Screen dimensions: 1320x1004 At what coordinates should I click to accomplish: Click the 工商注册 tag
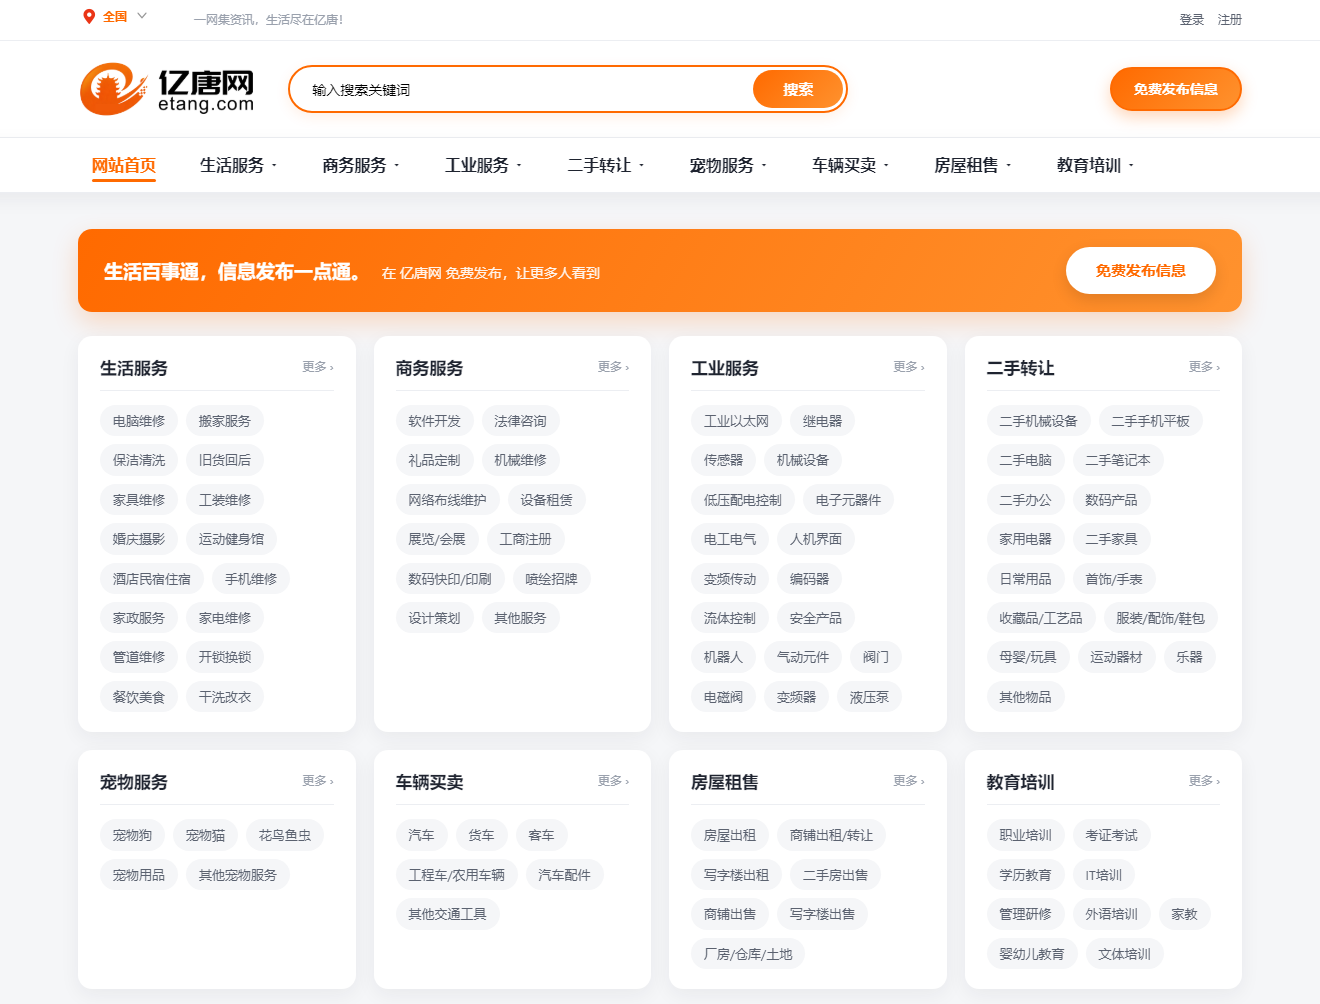[526, 539]
